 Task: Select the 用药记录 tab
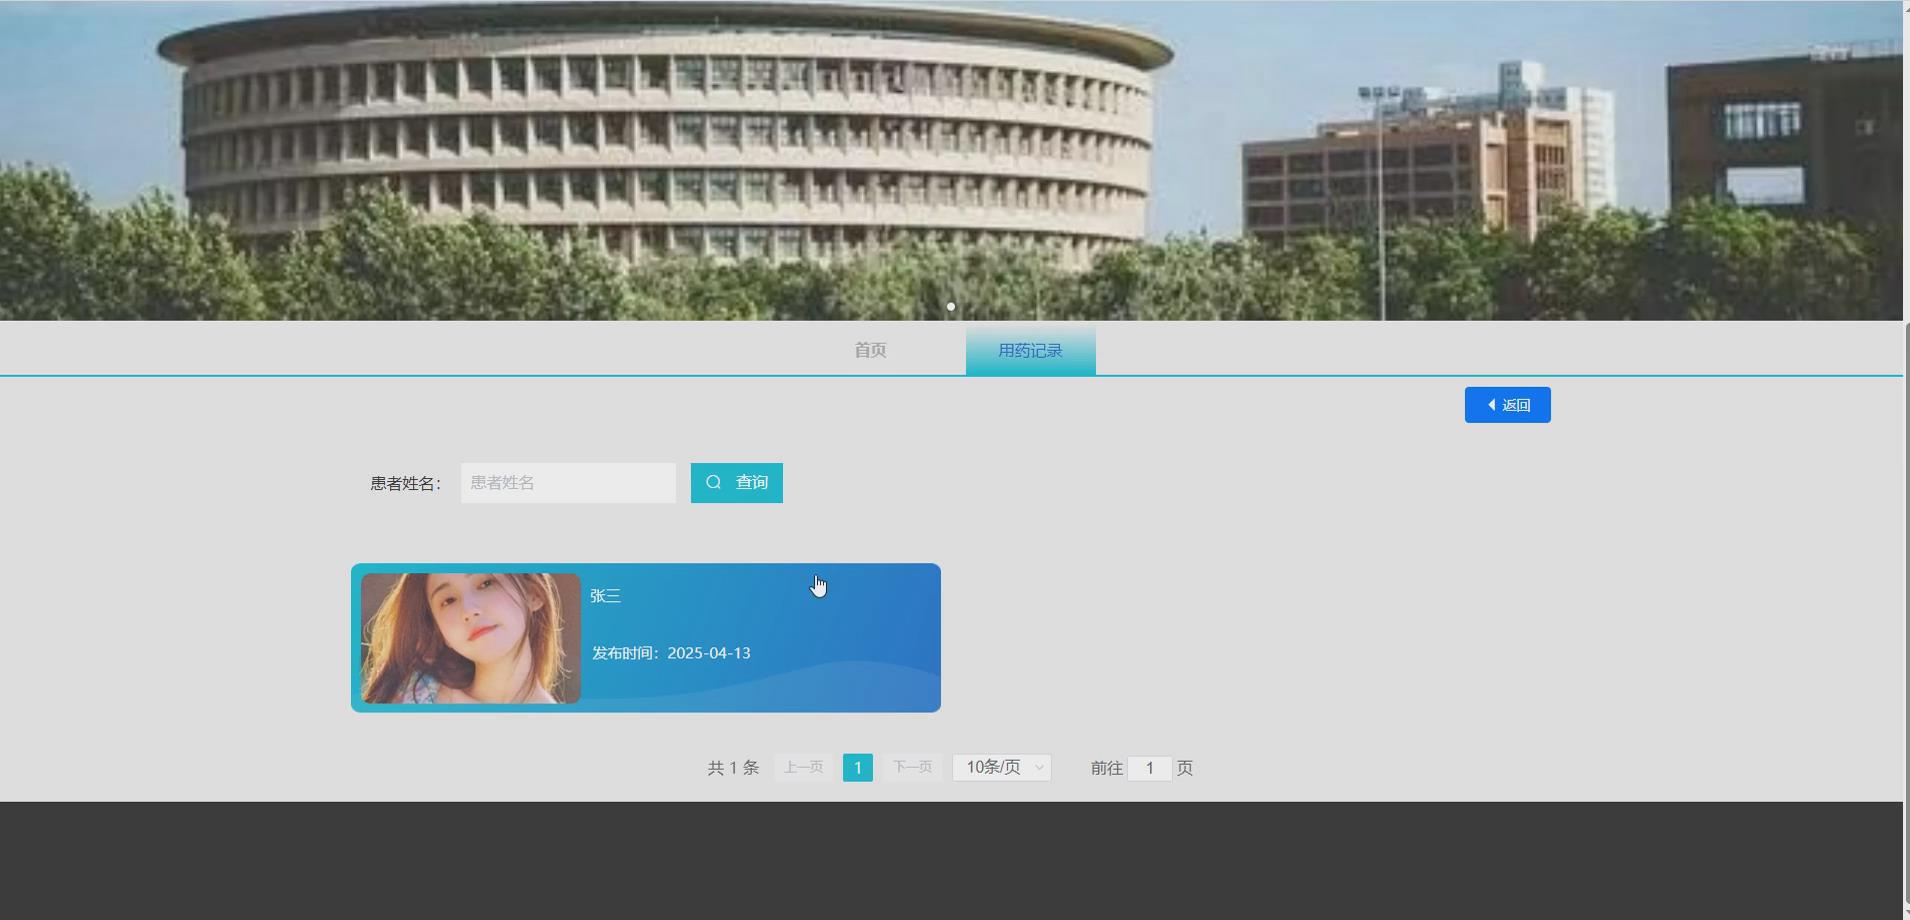[x=1030, y=351]
